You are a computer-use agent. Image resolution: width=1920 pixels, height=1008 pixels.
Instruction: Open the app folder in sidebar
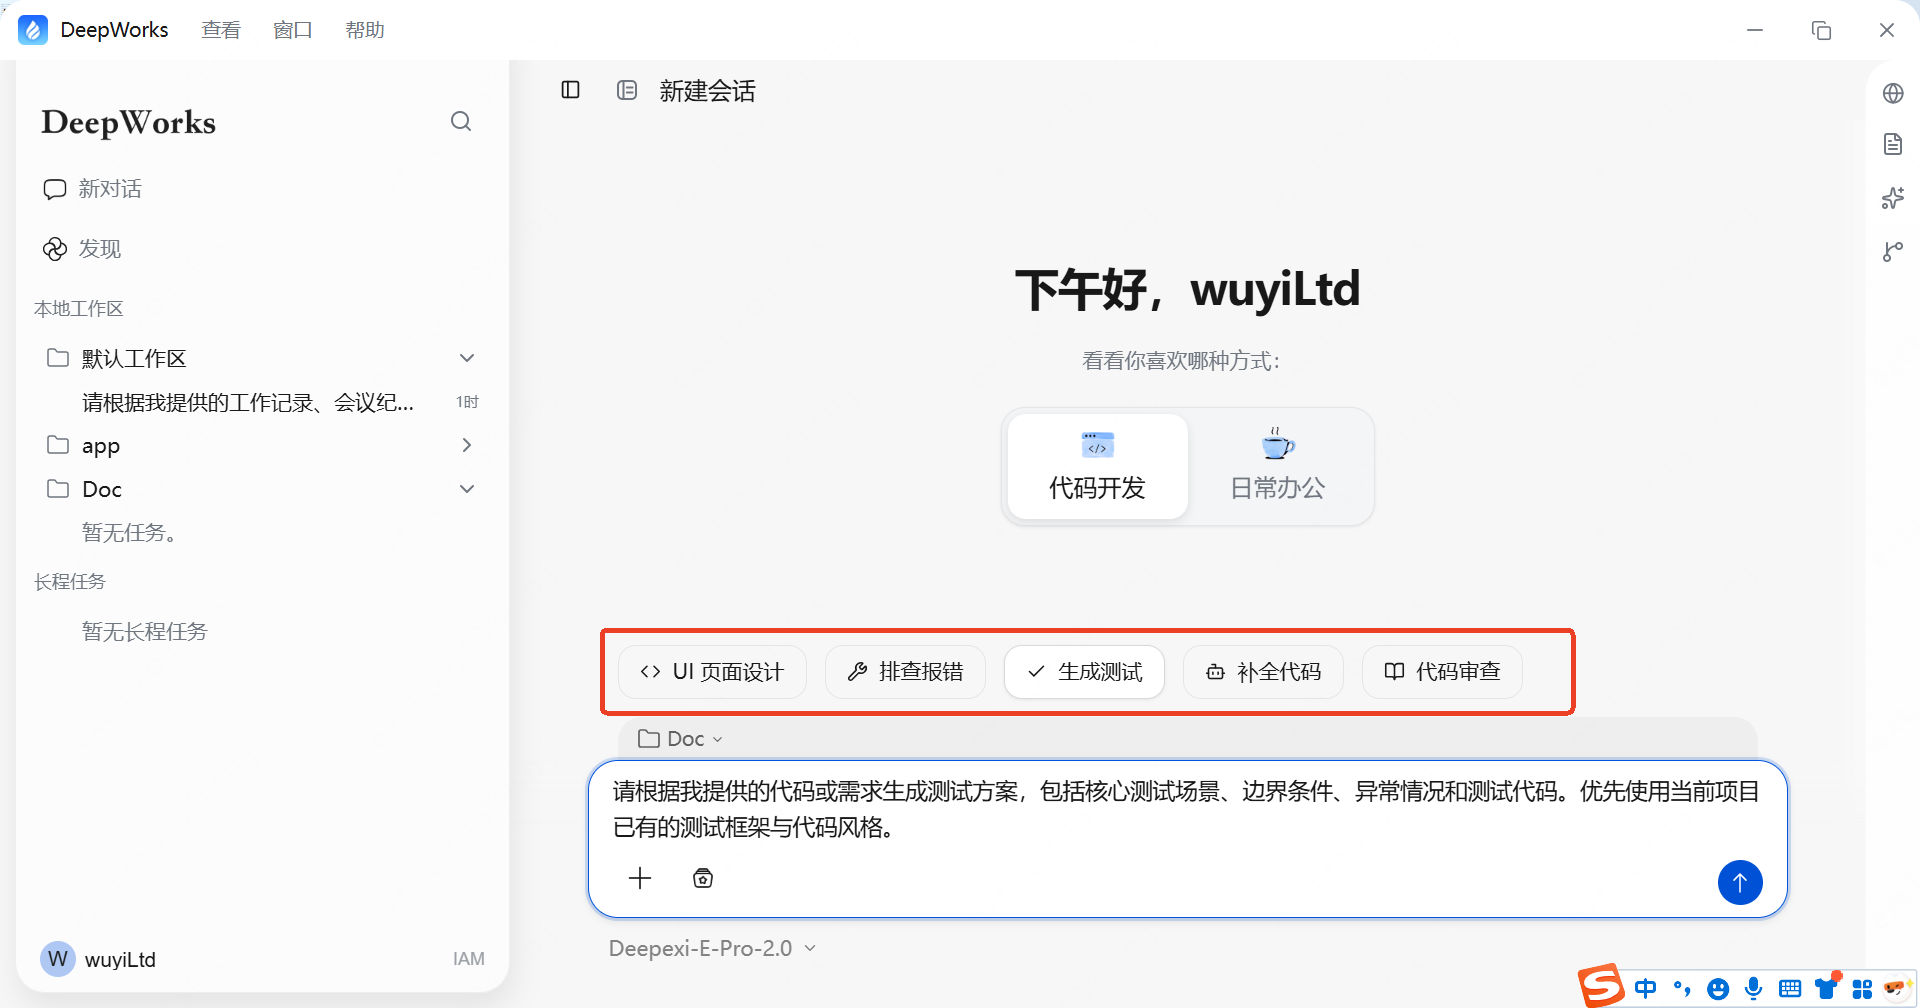[x=262, y=445]
